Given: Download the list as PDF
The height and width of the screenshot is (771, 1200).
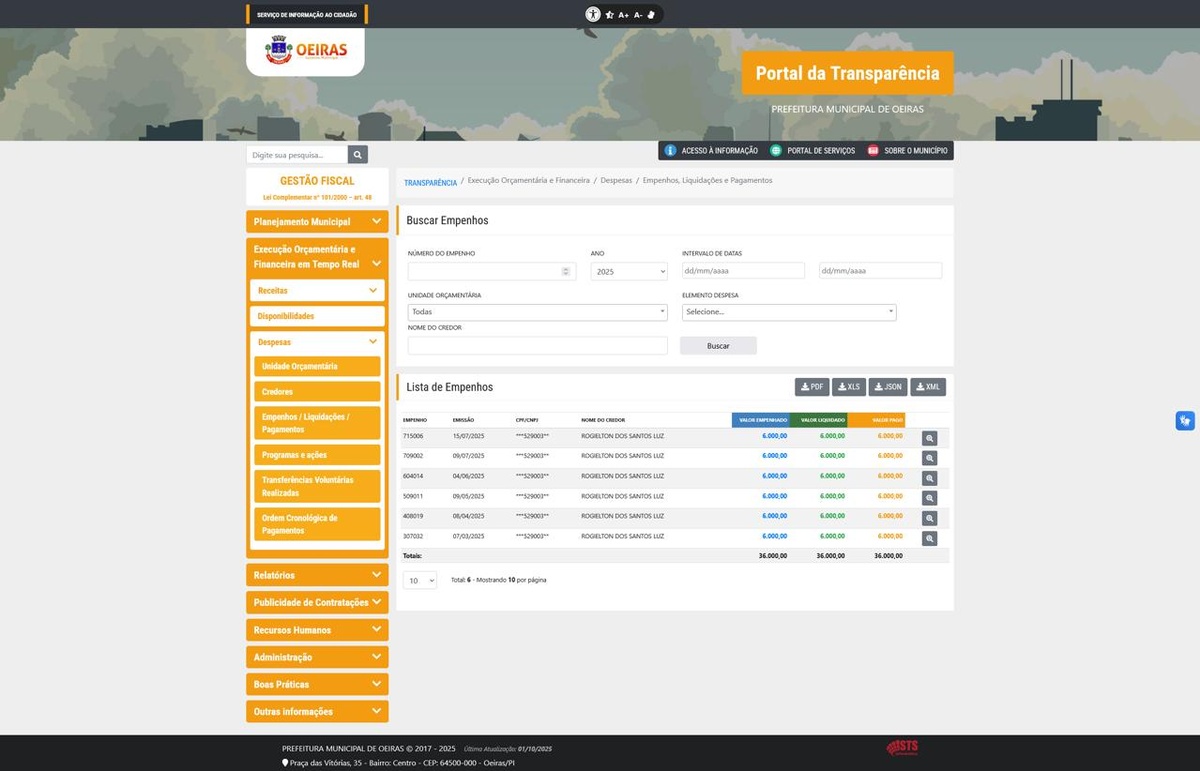Looking at the screenshot, I should click(812, 387).
